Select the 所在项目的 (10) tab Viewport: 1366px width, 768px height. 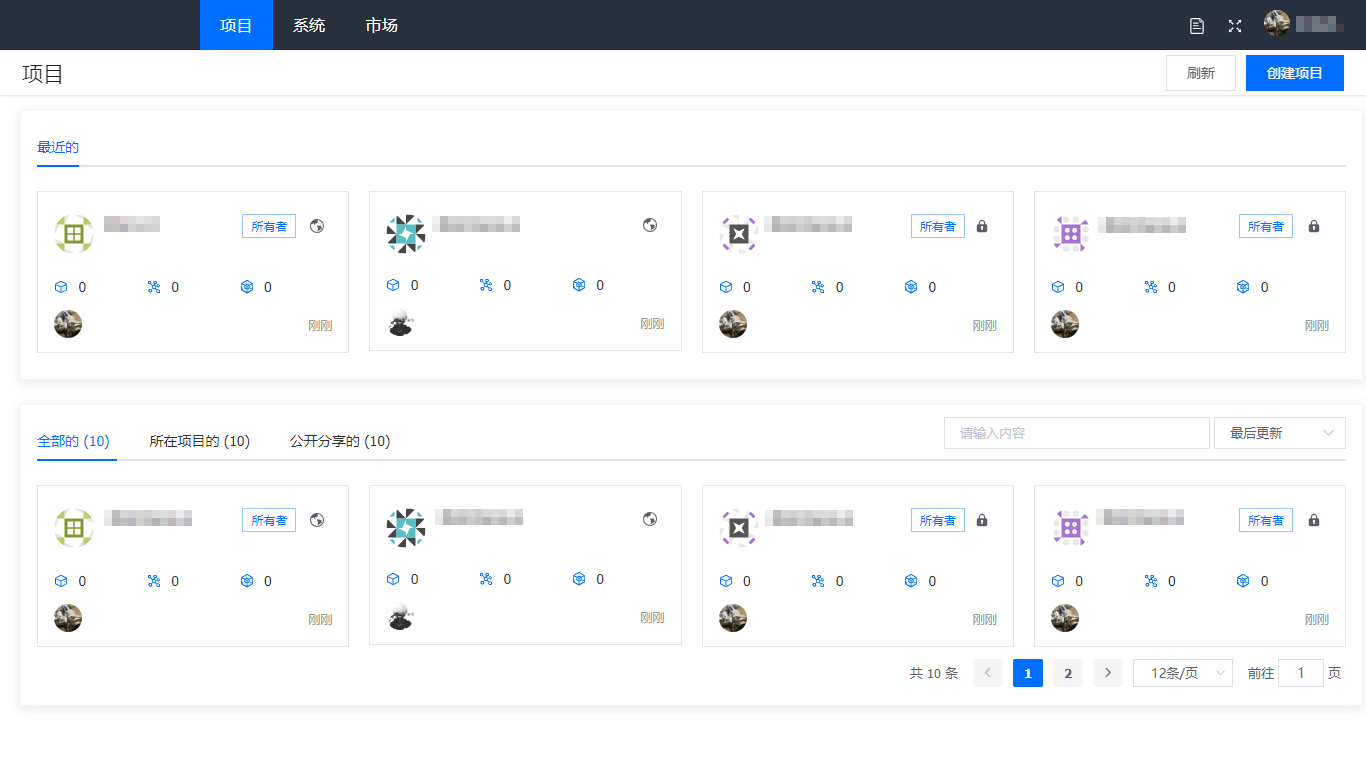(200, 441)
